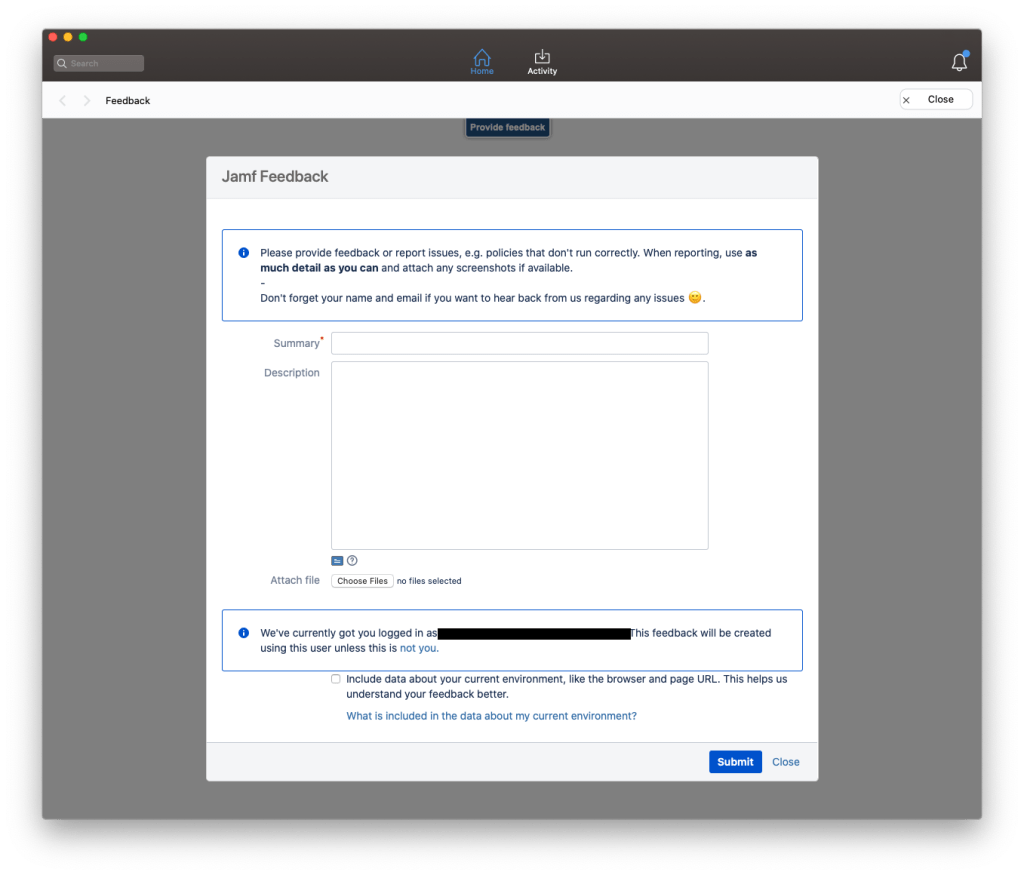This screenshot has height=875, width=1024.
Task: Click inside the Description text area
Action: (x=519, y=455)
